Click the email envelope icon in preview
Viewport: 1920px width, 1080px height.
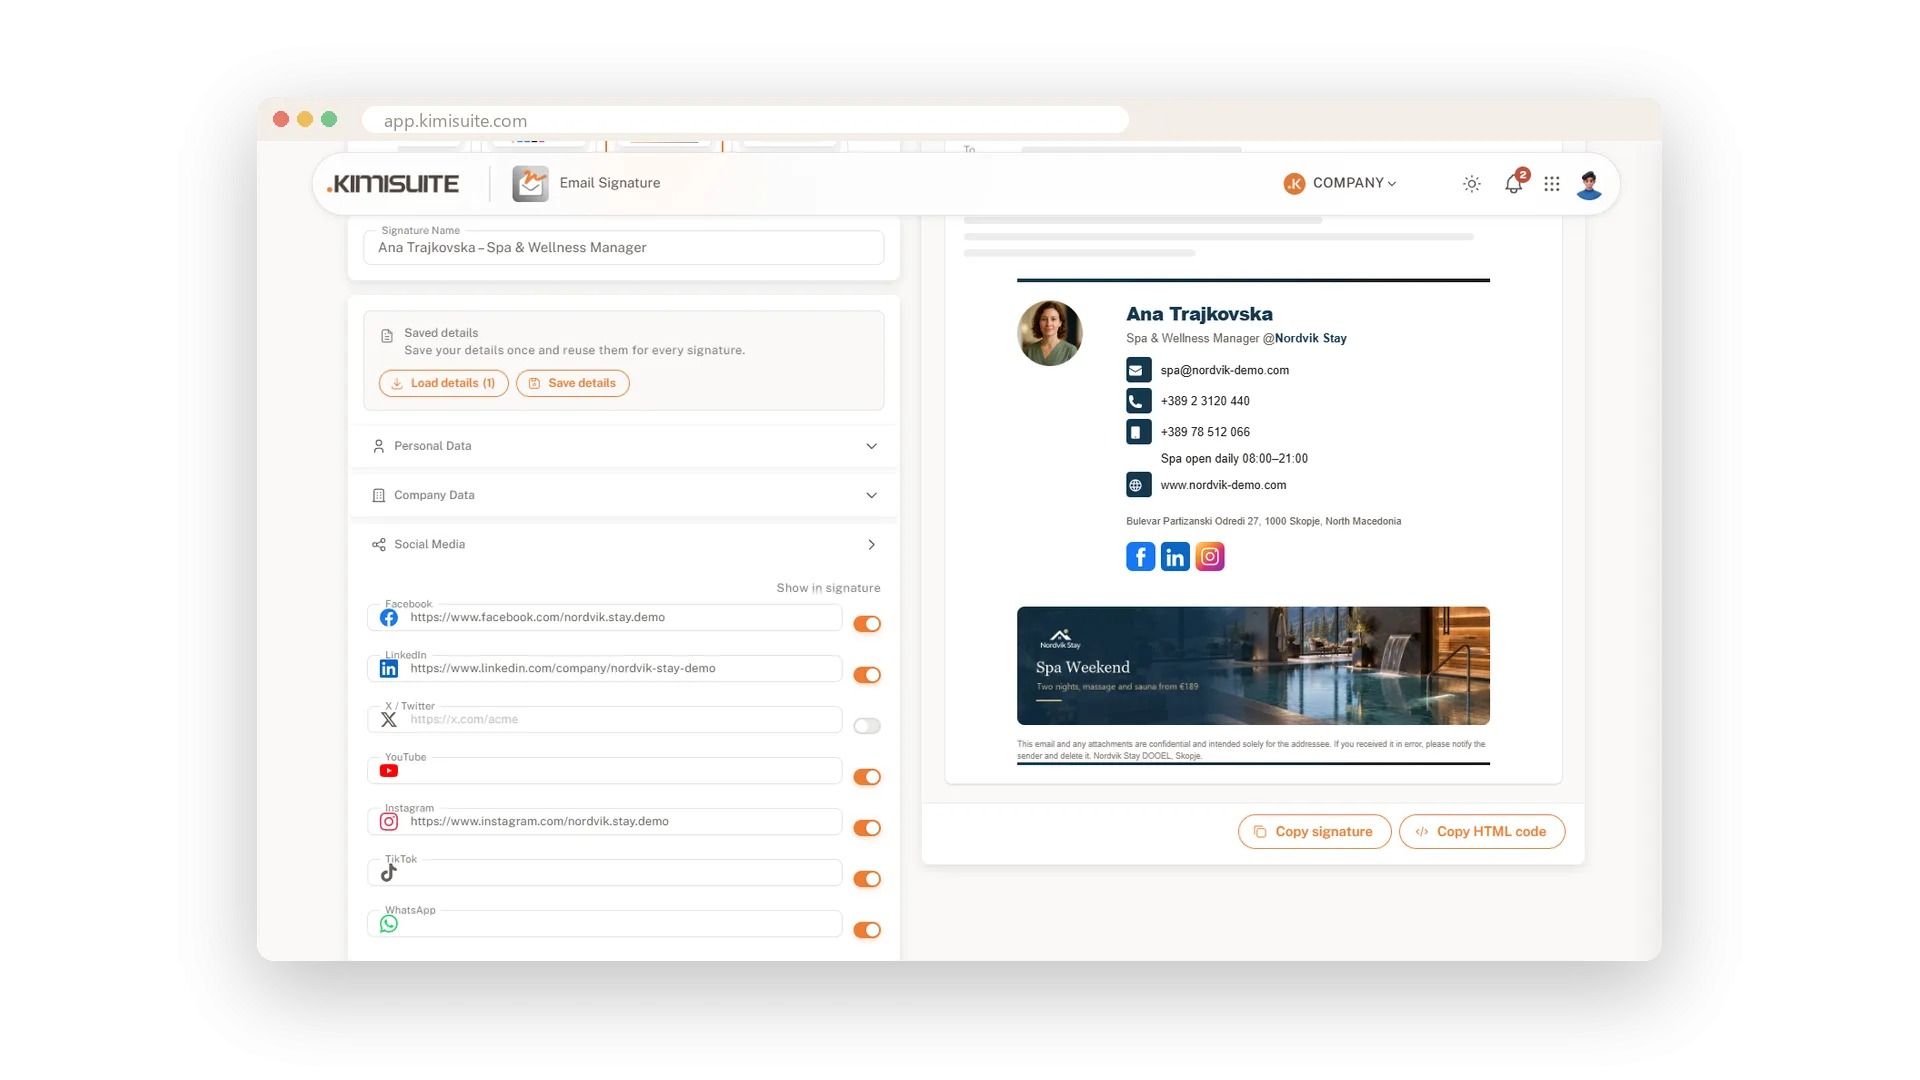point(1138,370)
